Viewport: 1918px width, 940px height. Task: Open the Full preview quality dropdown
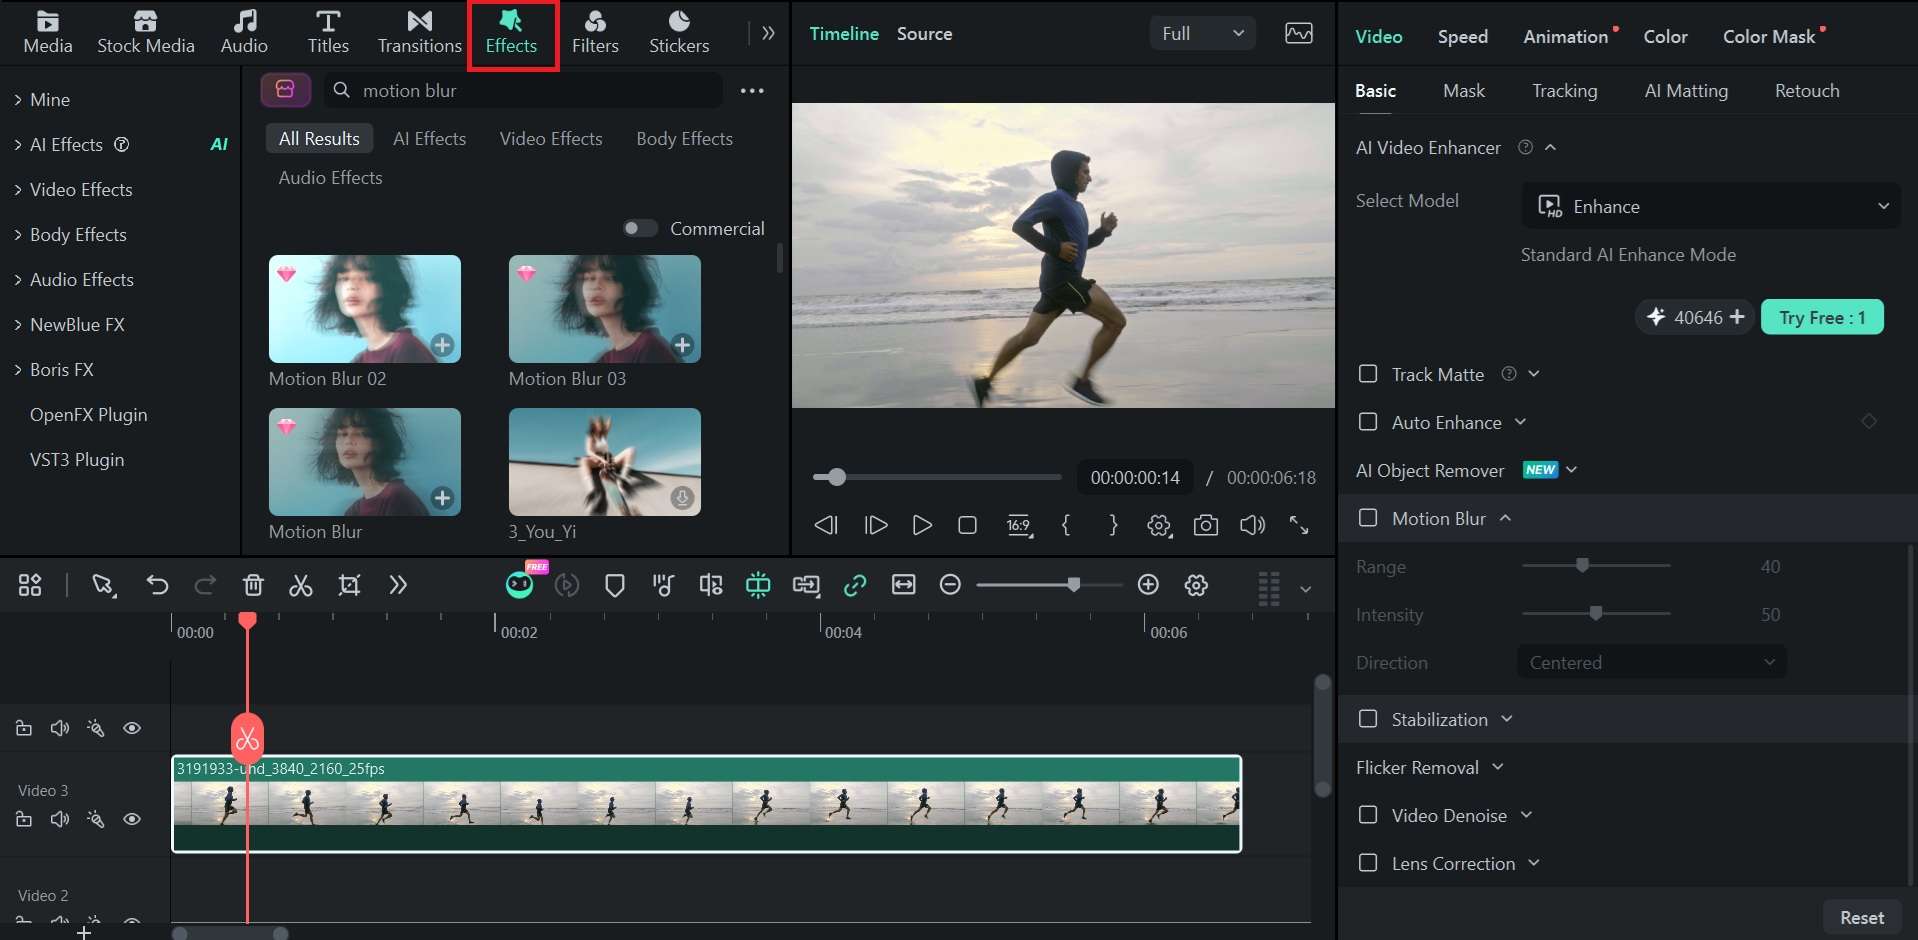coord(1203,33)
